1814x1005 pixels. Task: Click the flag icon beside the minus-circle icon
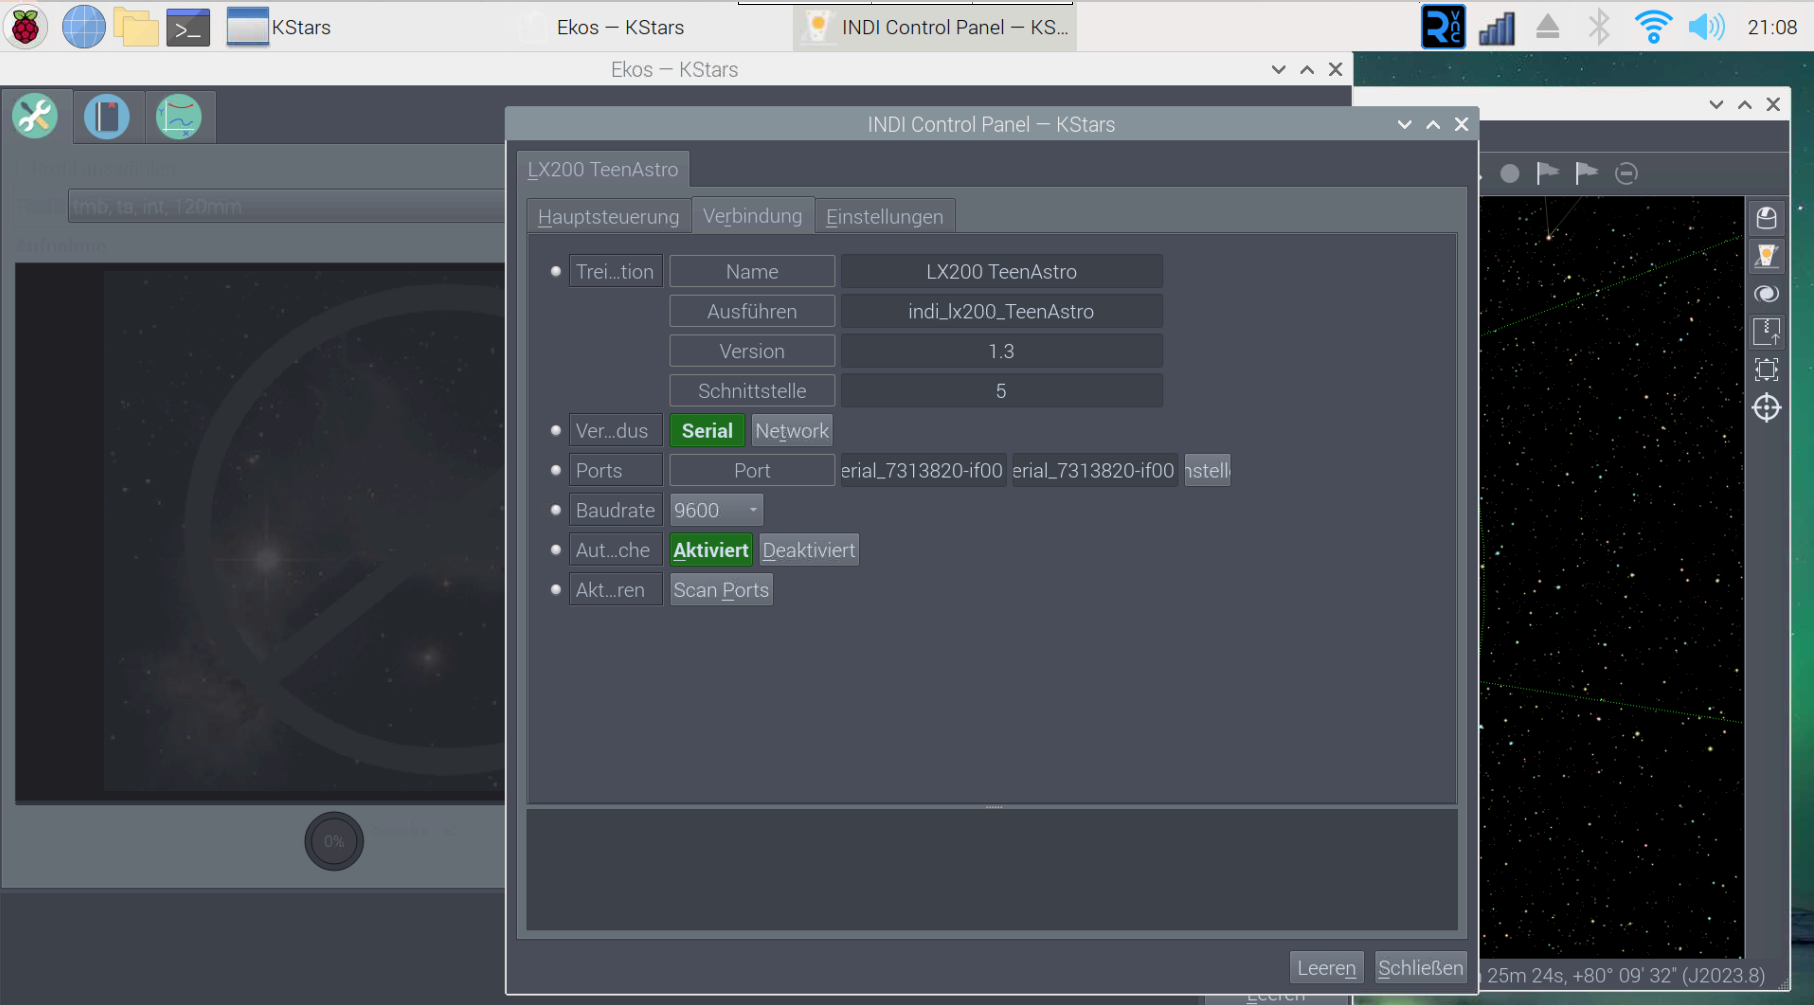point(1587,174)
